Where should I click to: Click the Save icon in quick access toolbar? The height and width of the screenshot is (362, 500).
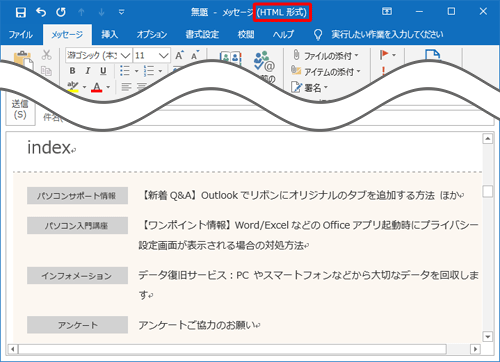click(21, 12)
